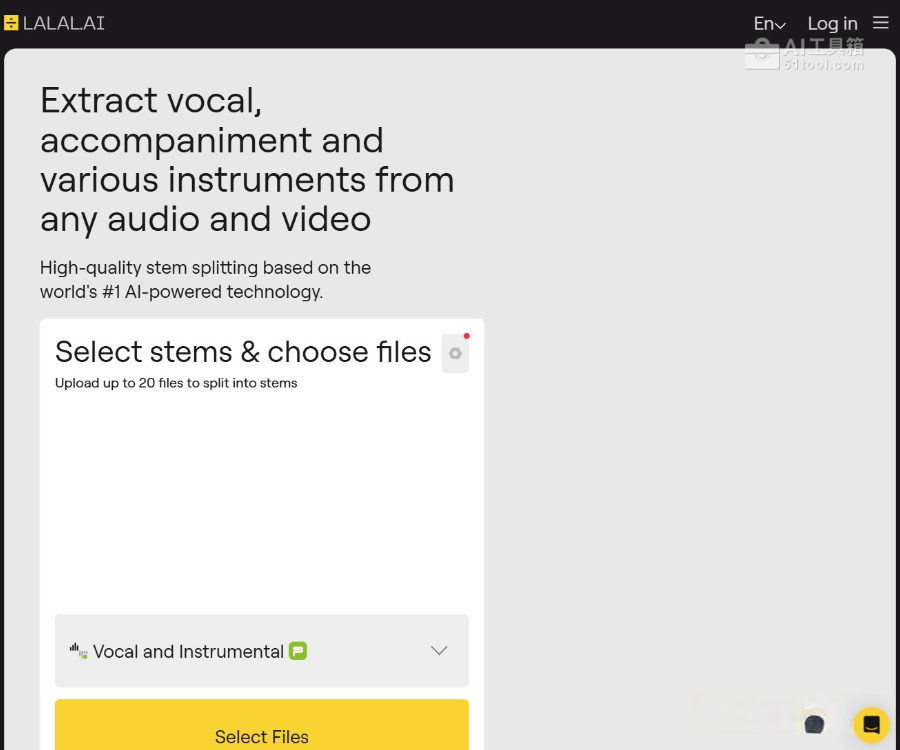Click the LALAL.AI wordmark in header
The height and width of the screenshot is (750, 900).
pyautogui.click(x=64, y=23)
